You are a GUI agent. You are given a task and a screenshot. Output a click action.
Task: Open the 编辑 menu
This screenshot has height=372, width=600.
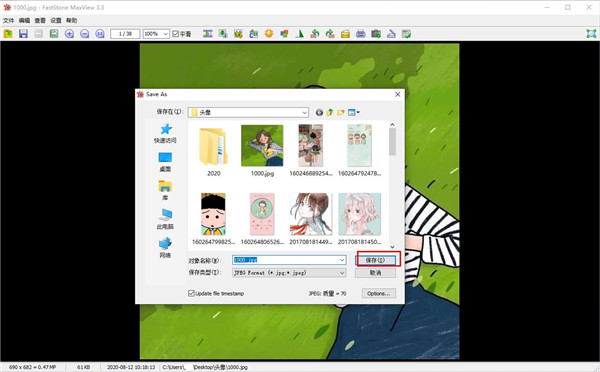[24, 20]
